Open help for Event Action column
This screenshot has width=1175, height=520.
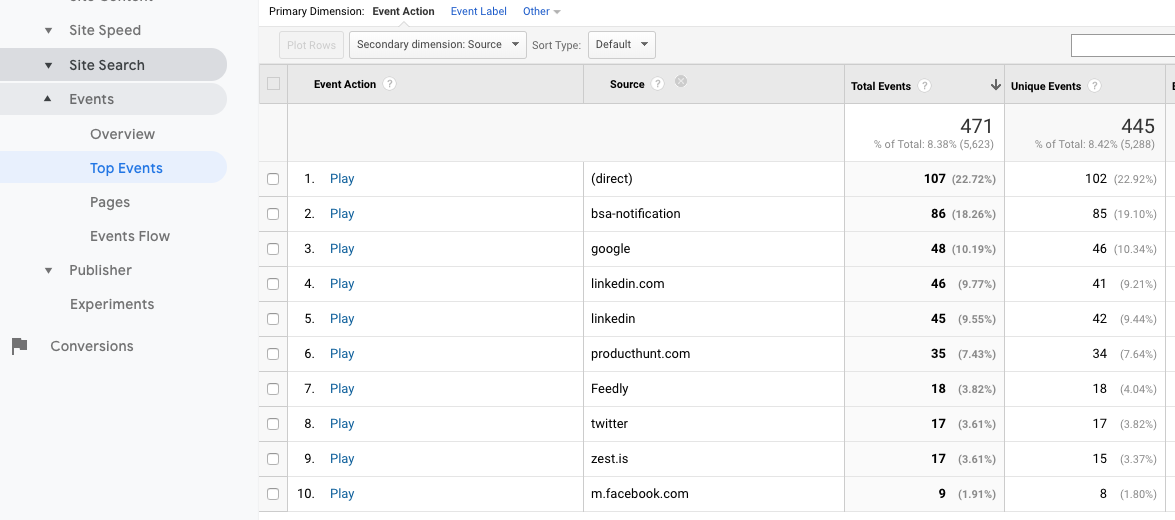389,84
